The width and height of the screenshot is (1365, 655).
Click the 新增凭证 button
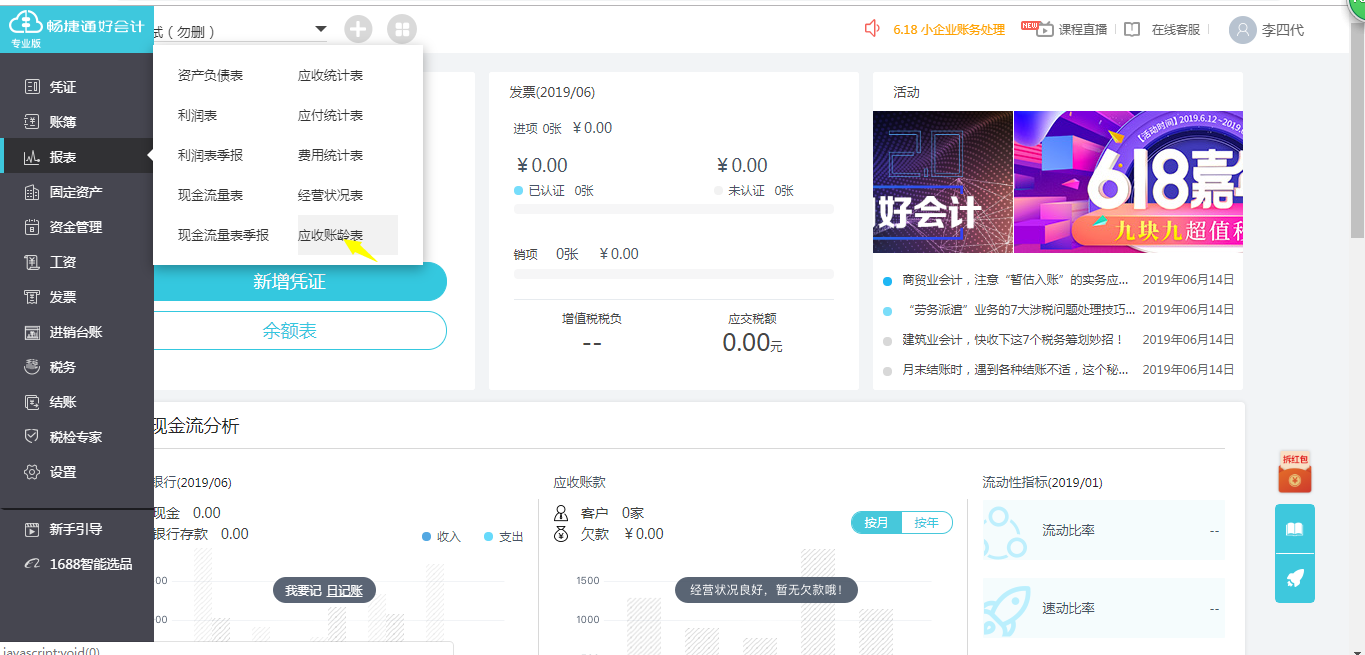(x=290, y=282)
